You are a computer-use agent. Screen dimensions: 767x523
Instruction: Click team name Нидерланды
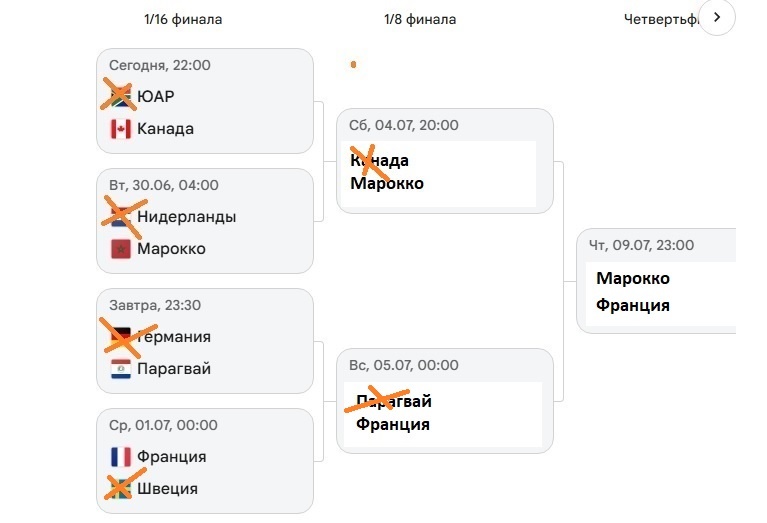[187, 217]
